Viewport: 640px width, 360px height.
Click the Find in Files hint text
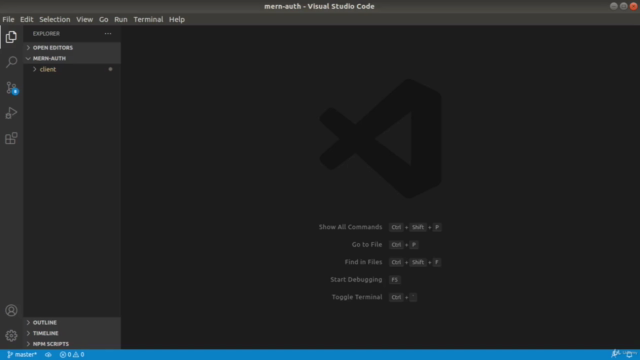(x=363, y=262)
